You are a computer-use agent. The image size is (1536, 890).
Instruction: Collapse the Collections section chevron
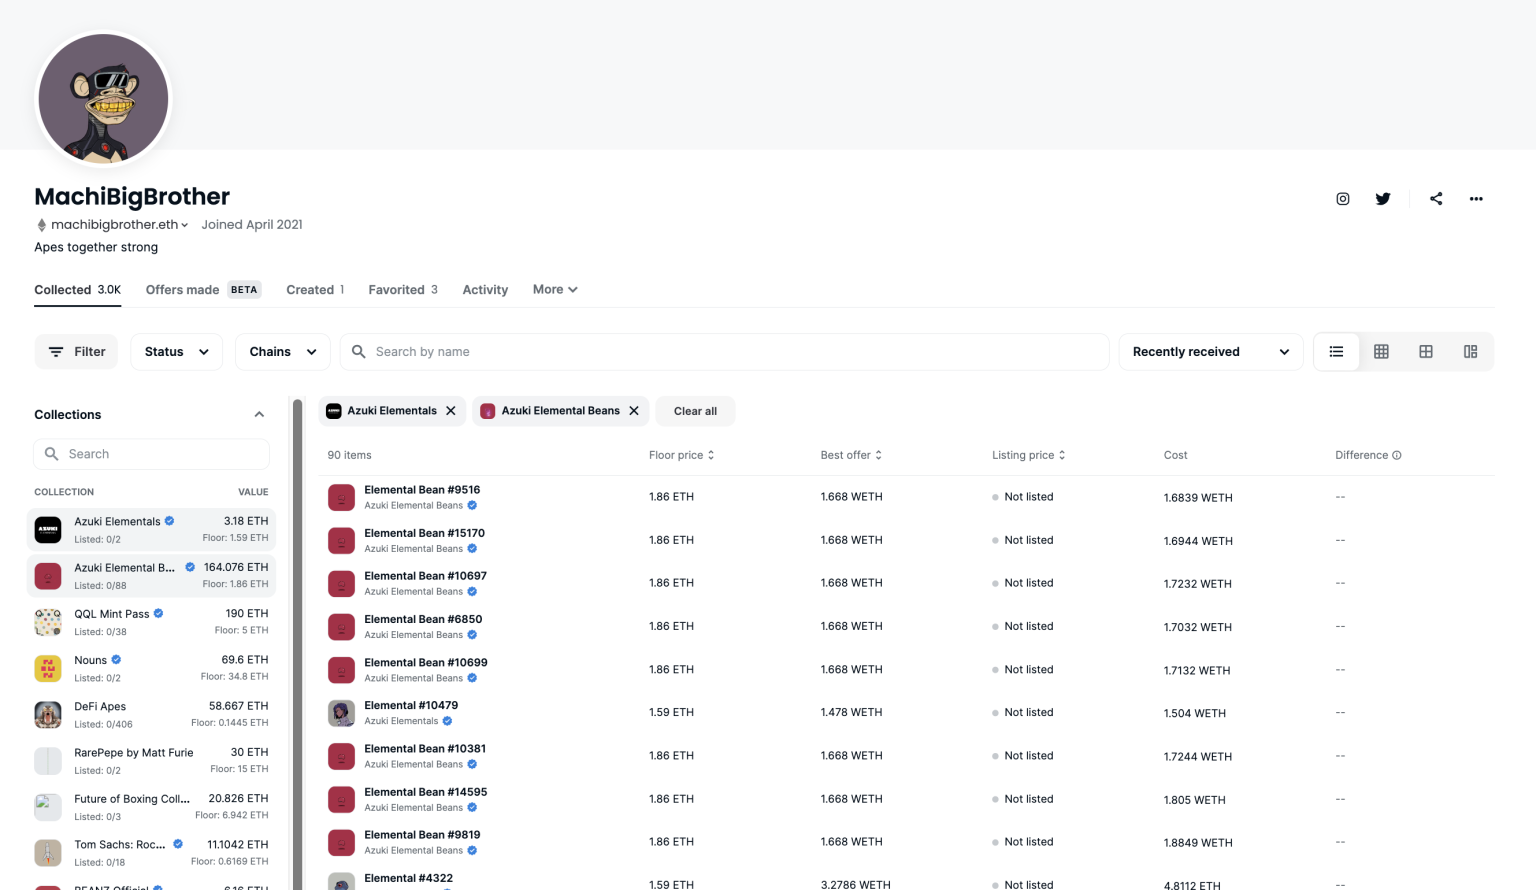[259, 415]
